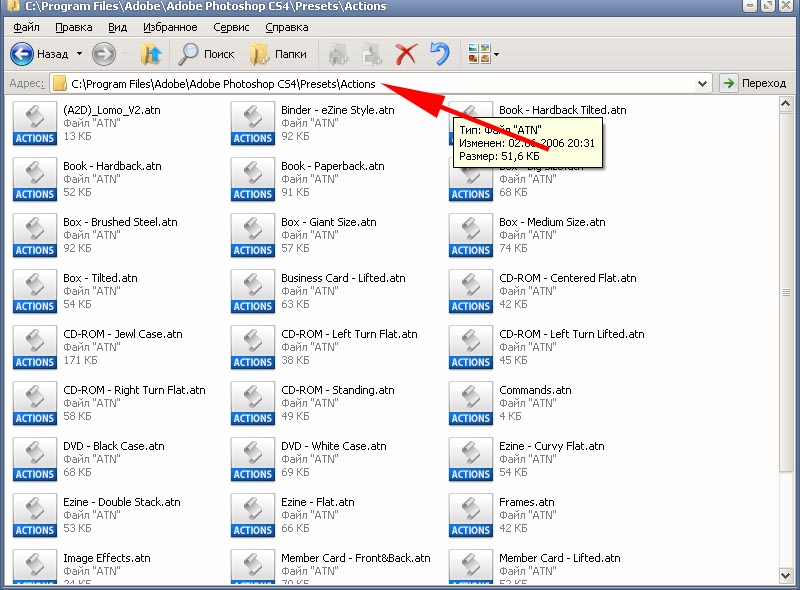This screenshot has height=590, width=800.
Task: Select Box - Giant Size.atn icon
Action: coord(253,235)
